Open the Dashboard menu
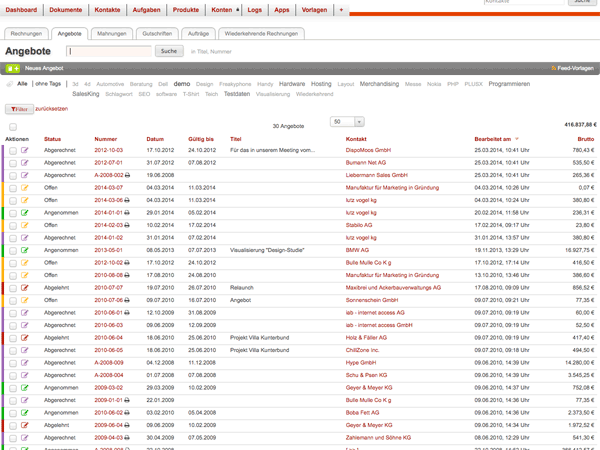Viewport: 600px width, 450px height. 21,10
